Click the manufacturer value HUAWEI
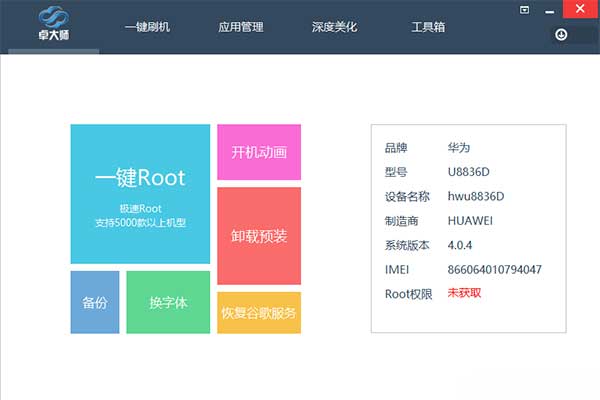Image resolution: width=600 pixels, height=400 pixels. [x=470, y=221]
